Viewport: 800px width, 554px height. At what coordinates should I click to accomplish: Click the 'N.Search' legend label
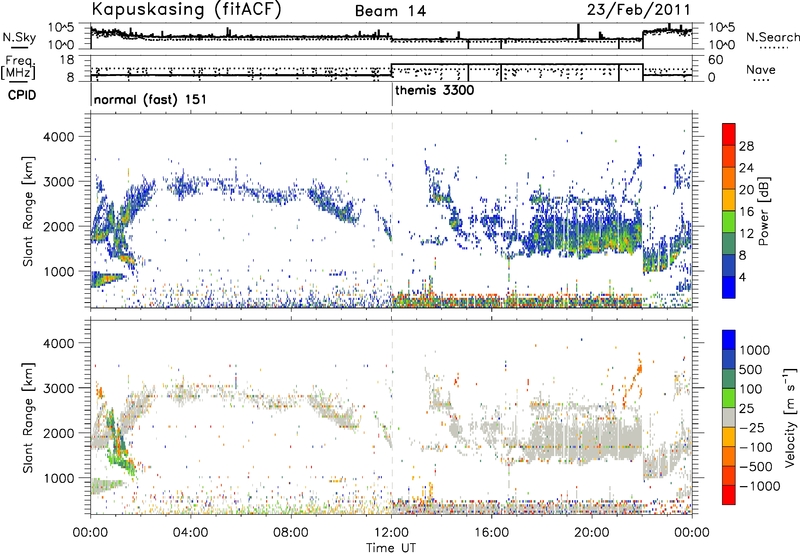tap(772, 37)
